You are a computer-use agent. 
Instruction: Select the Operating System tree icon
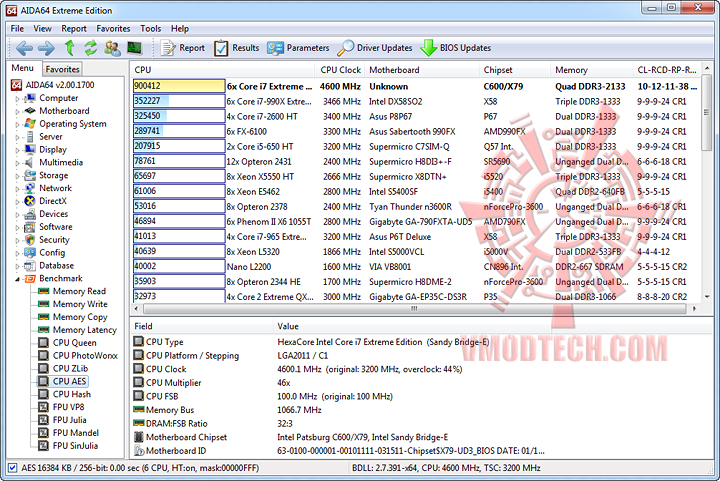click(x=30, y=124)
